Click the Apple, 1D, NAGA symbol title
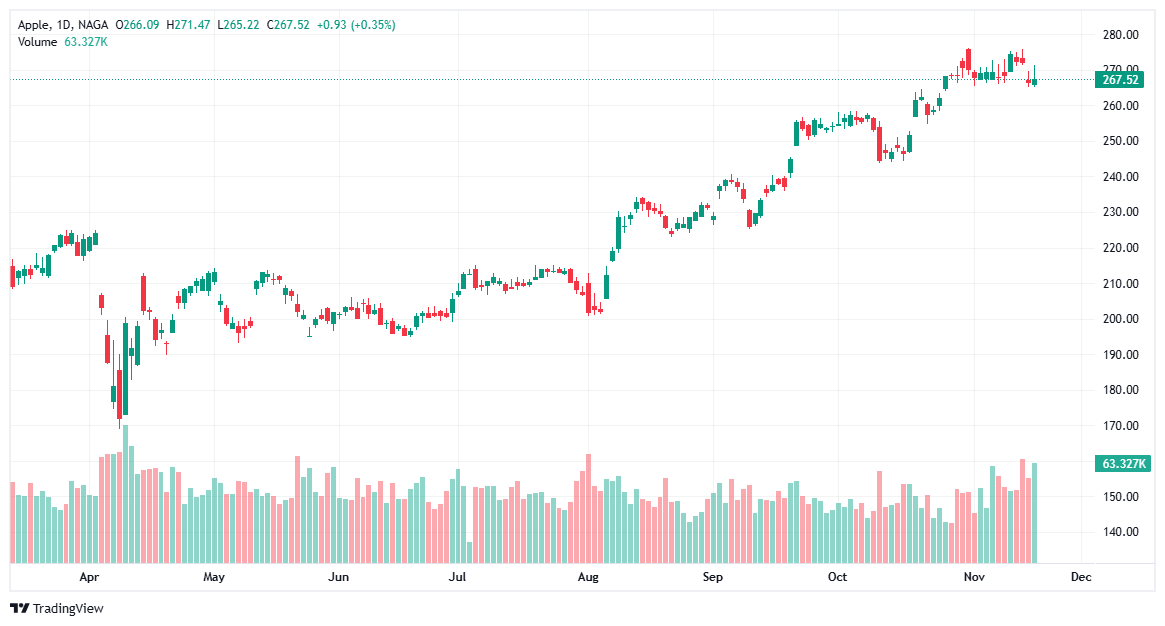The image size is (1165, 626). tap(64, 25)
